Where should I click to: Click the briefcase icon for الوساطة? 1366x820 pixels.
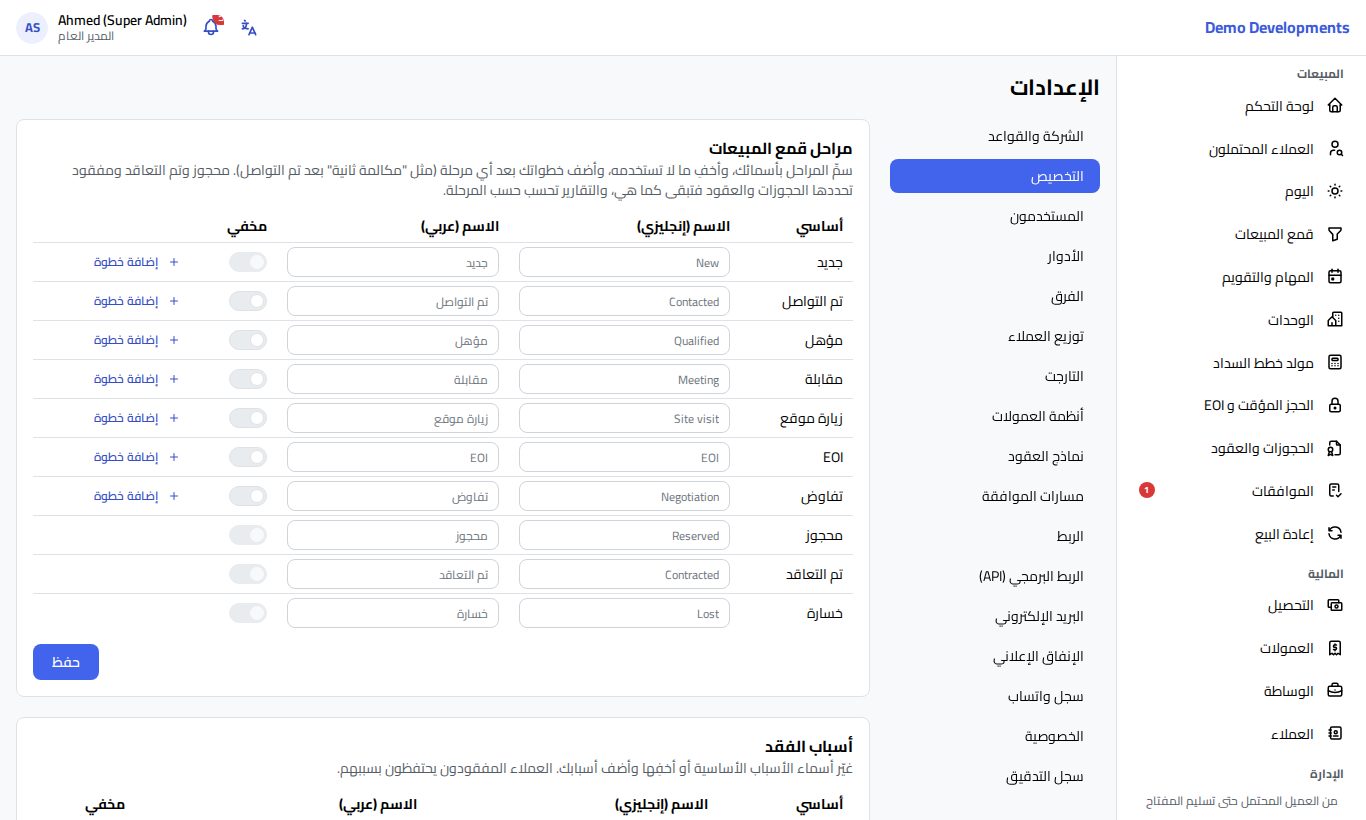(1334, 691)
